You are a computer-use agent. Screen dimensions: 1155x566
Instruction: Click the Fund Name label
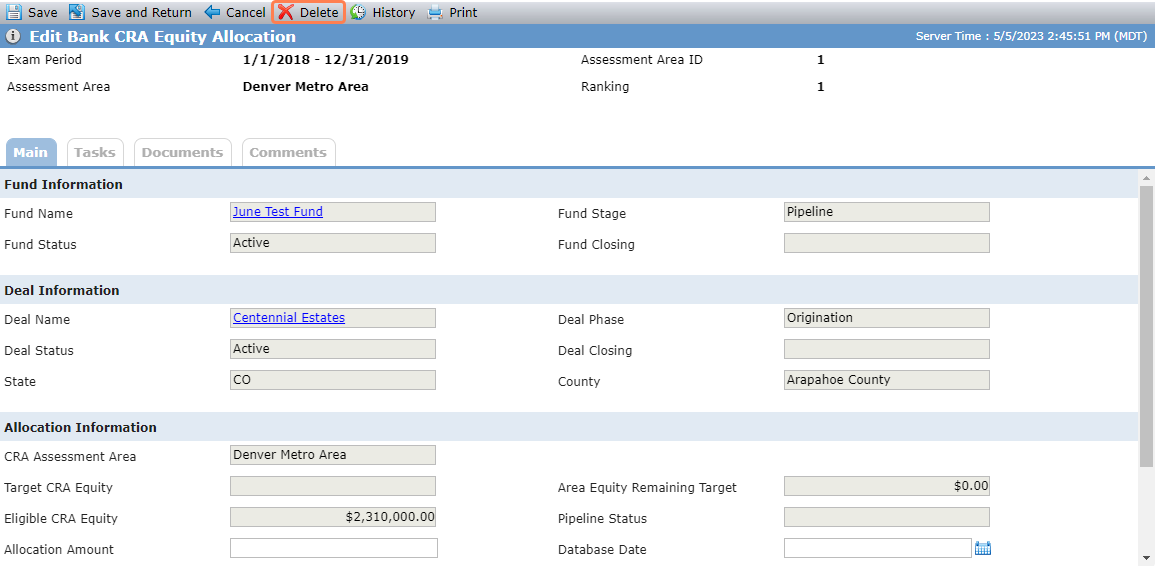[38, 214]
